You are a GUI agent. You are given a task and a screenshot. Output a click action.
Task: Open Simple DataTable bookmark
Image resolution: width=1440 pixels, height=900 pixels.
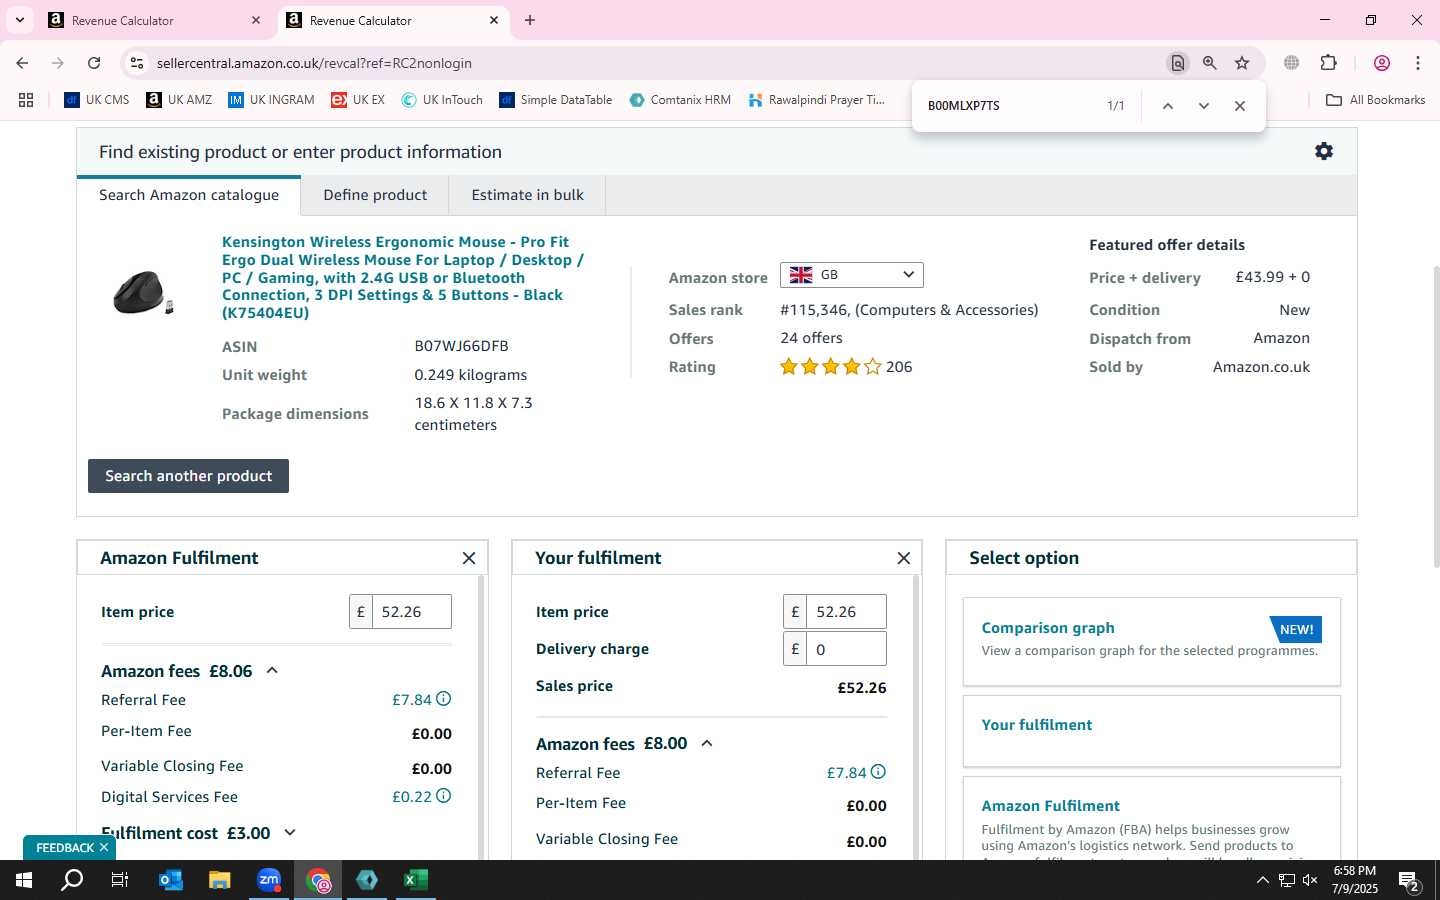coord(556,100)
